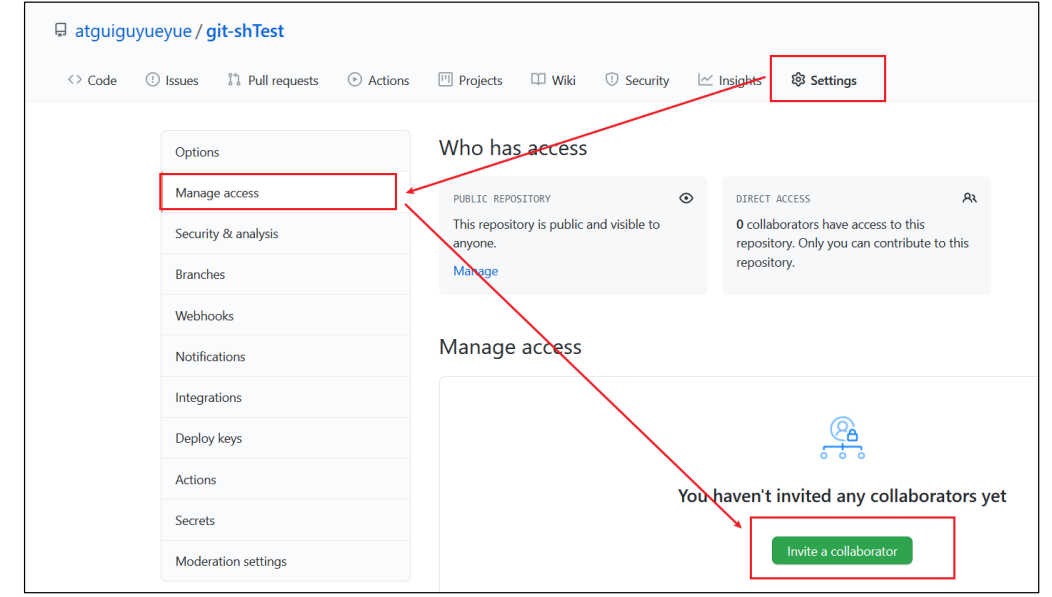Click the Code angle-brackets icon

[74, 80]
